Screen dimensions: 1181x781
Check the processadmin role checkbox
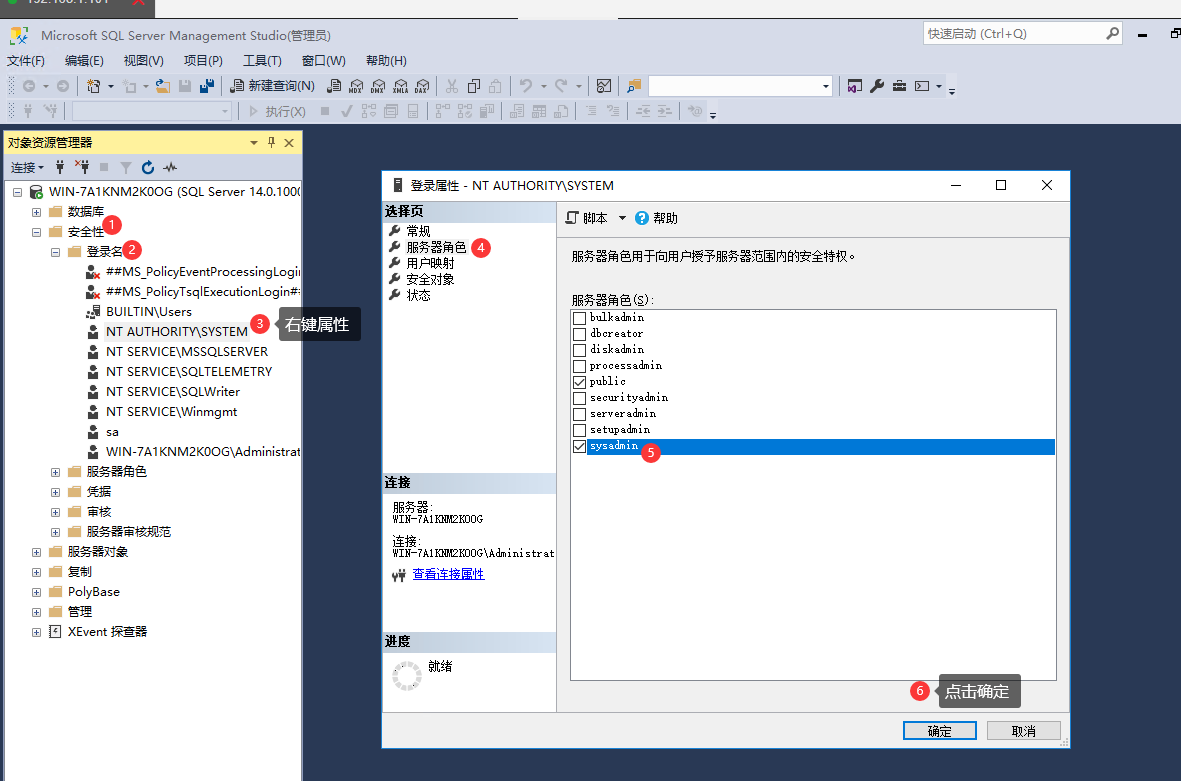click(579, 366)
